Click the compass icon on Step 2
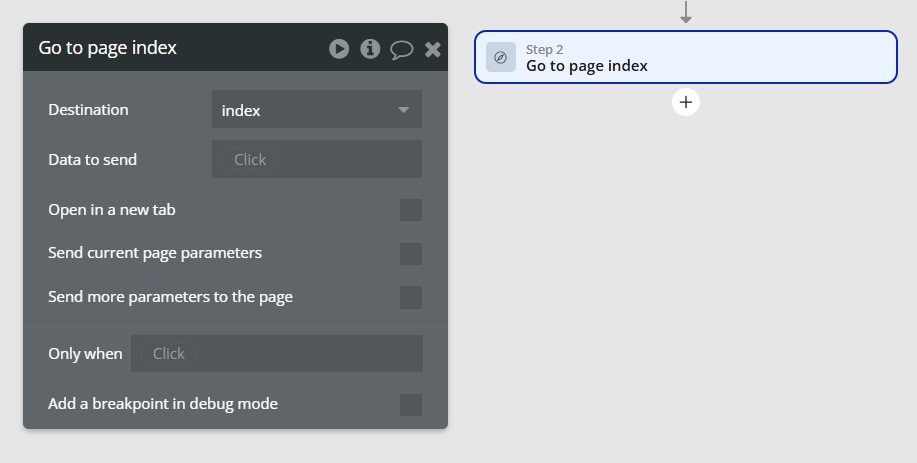The image size is (917, 463). 501,57
